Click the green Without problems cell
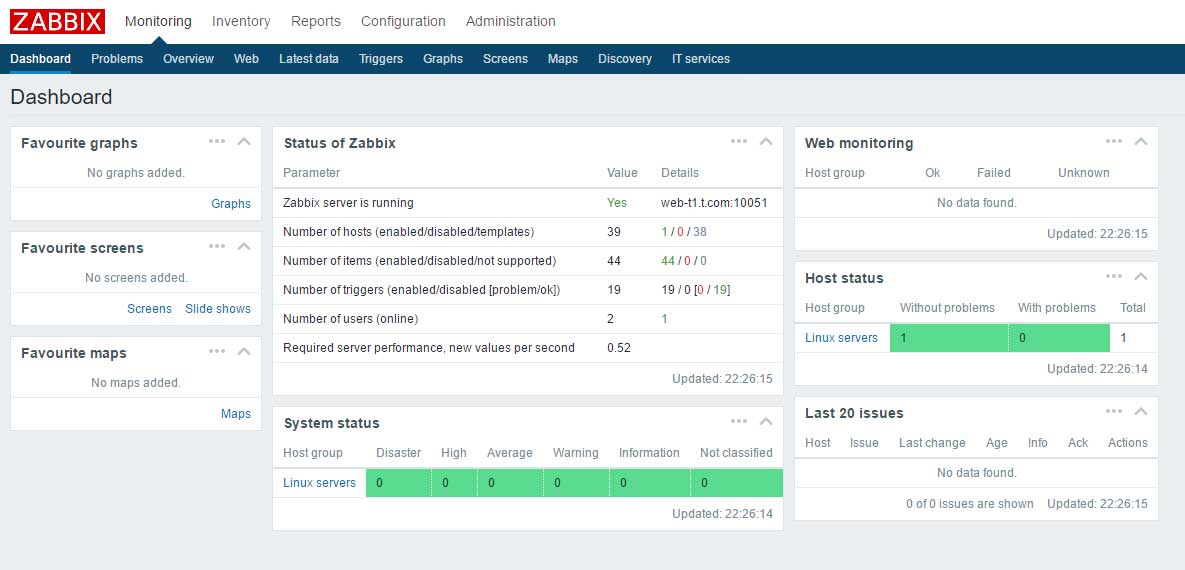This screenshot has height=570, width=1185. [949, 338]
